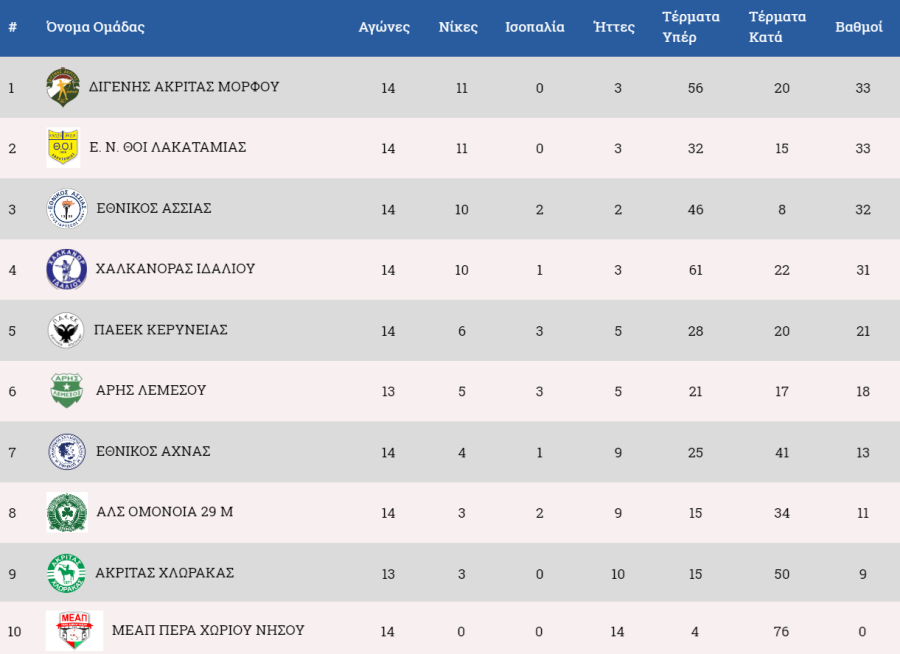Image resolution: width=900 pixels, height=654 pixels.
Task: Click the ΑΡΗΣ ΛΕΜΕΣΟΥ green shield logo
Action: tap(67, 390)
